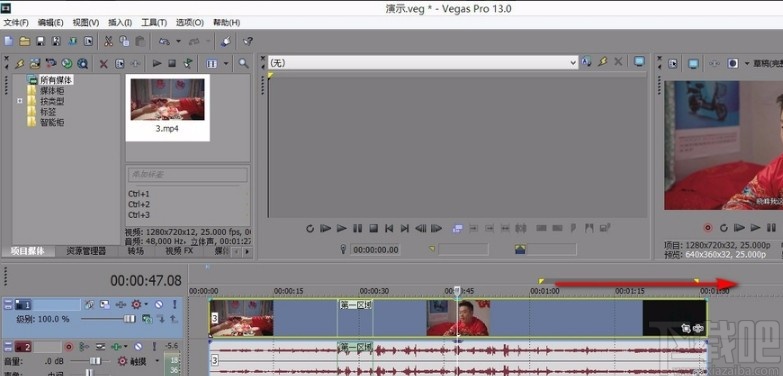Viewport: 783px width, 376px height.
Task: Click the 添加标签 tag input field
Action: 188,175
